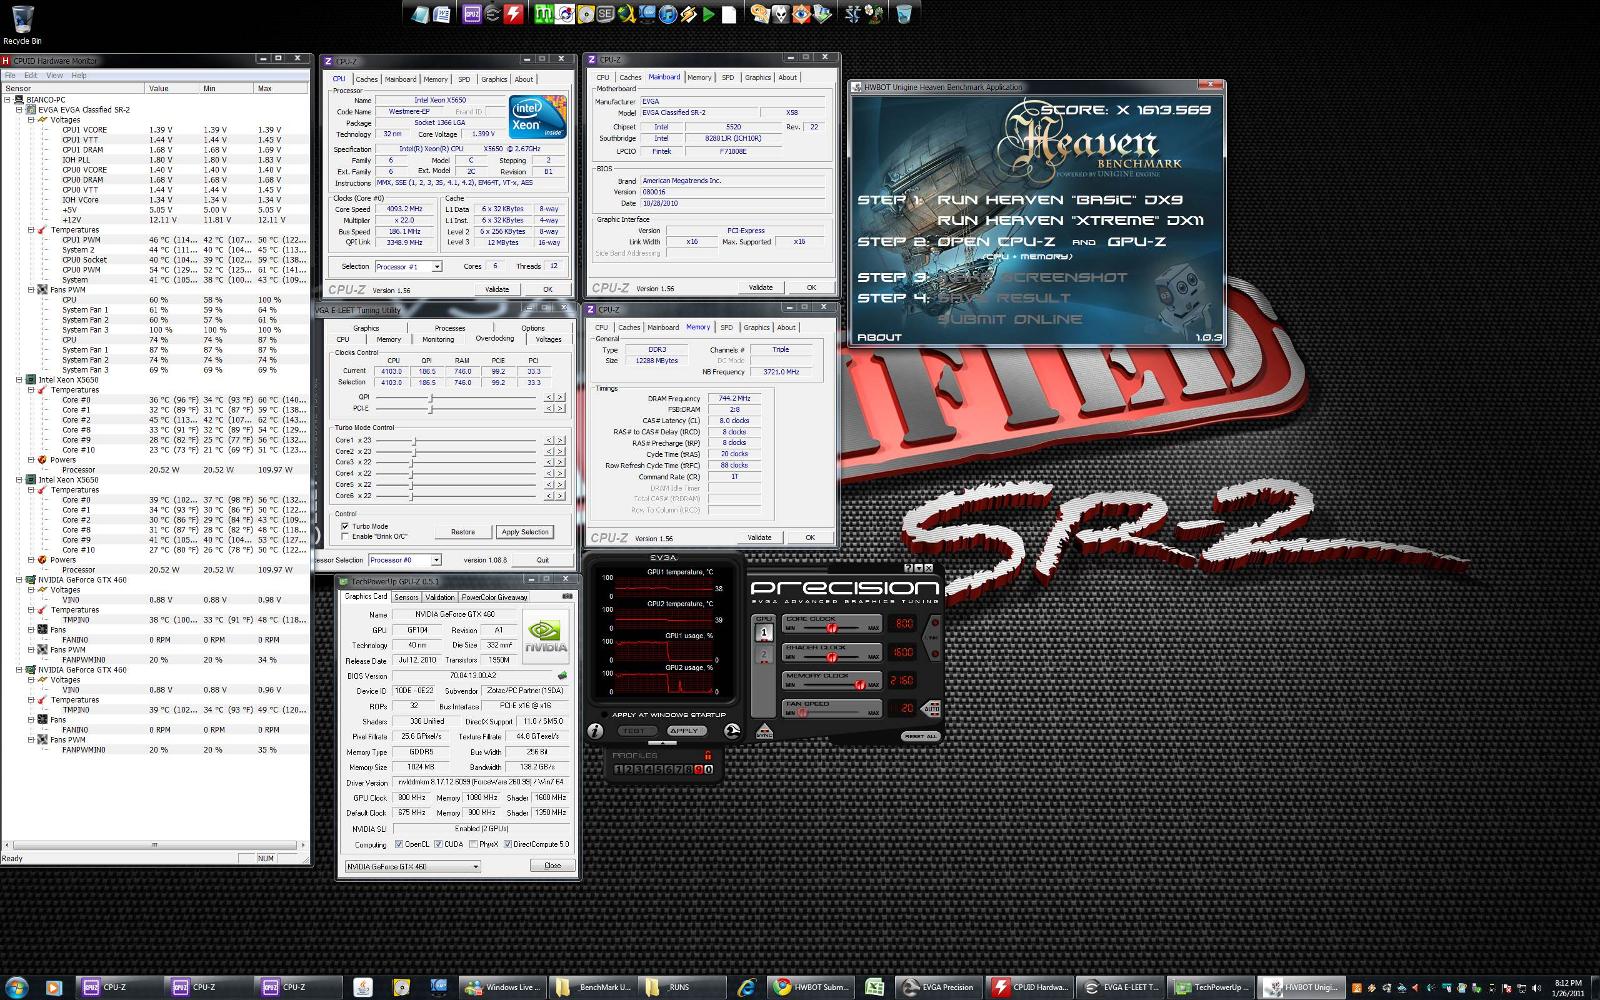Viewport: 1600px width, 1000px height.
Task: Open Windows Media Player taskbar icon
Action: click(53, 987)
